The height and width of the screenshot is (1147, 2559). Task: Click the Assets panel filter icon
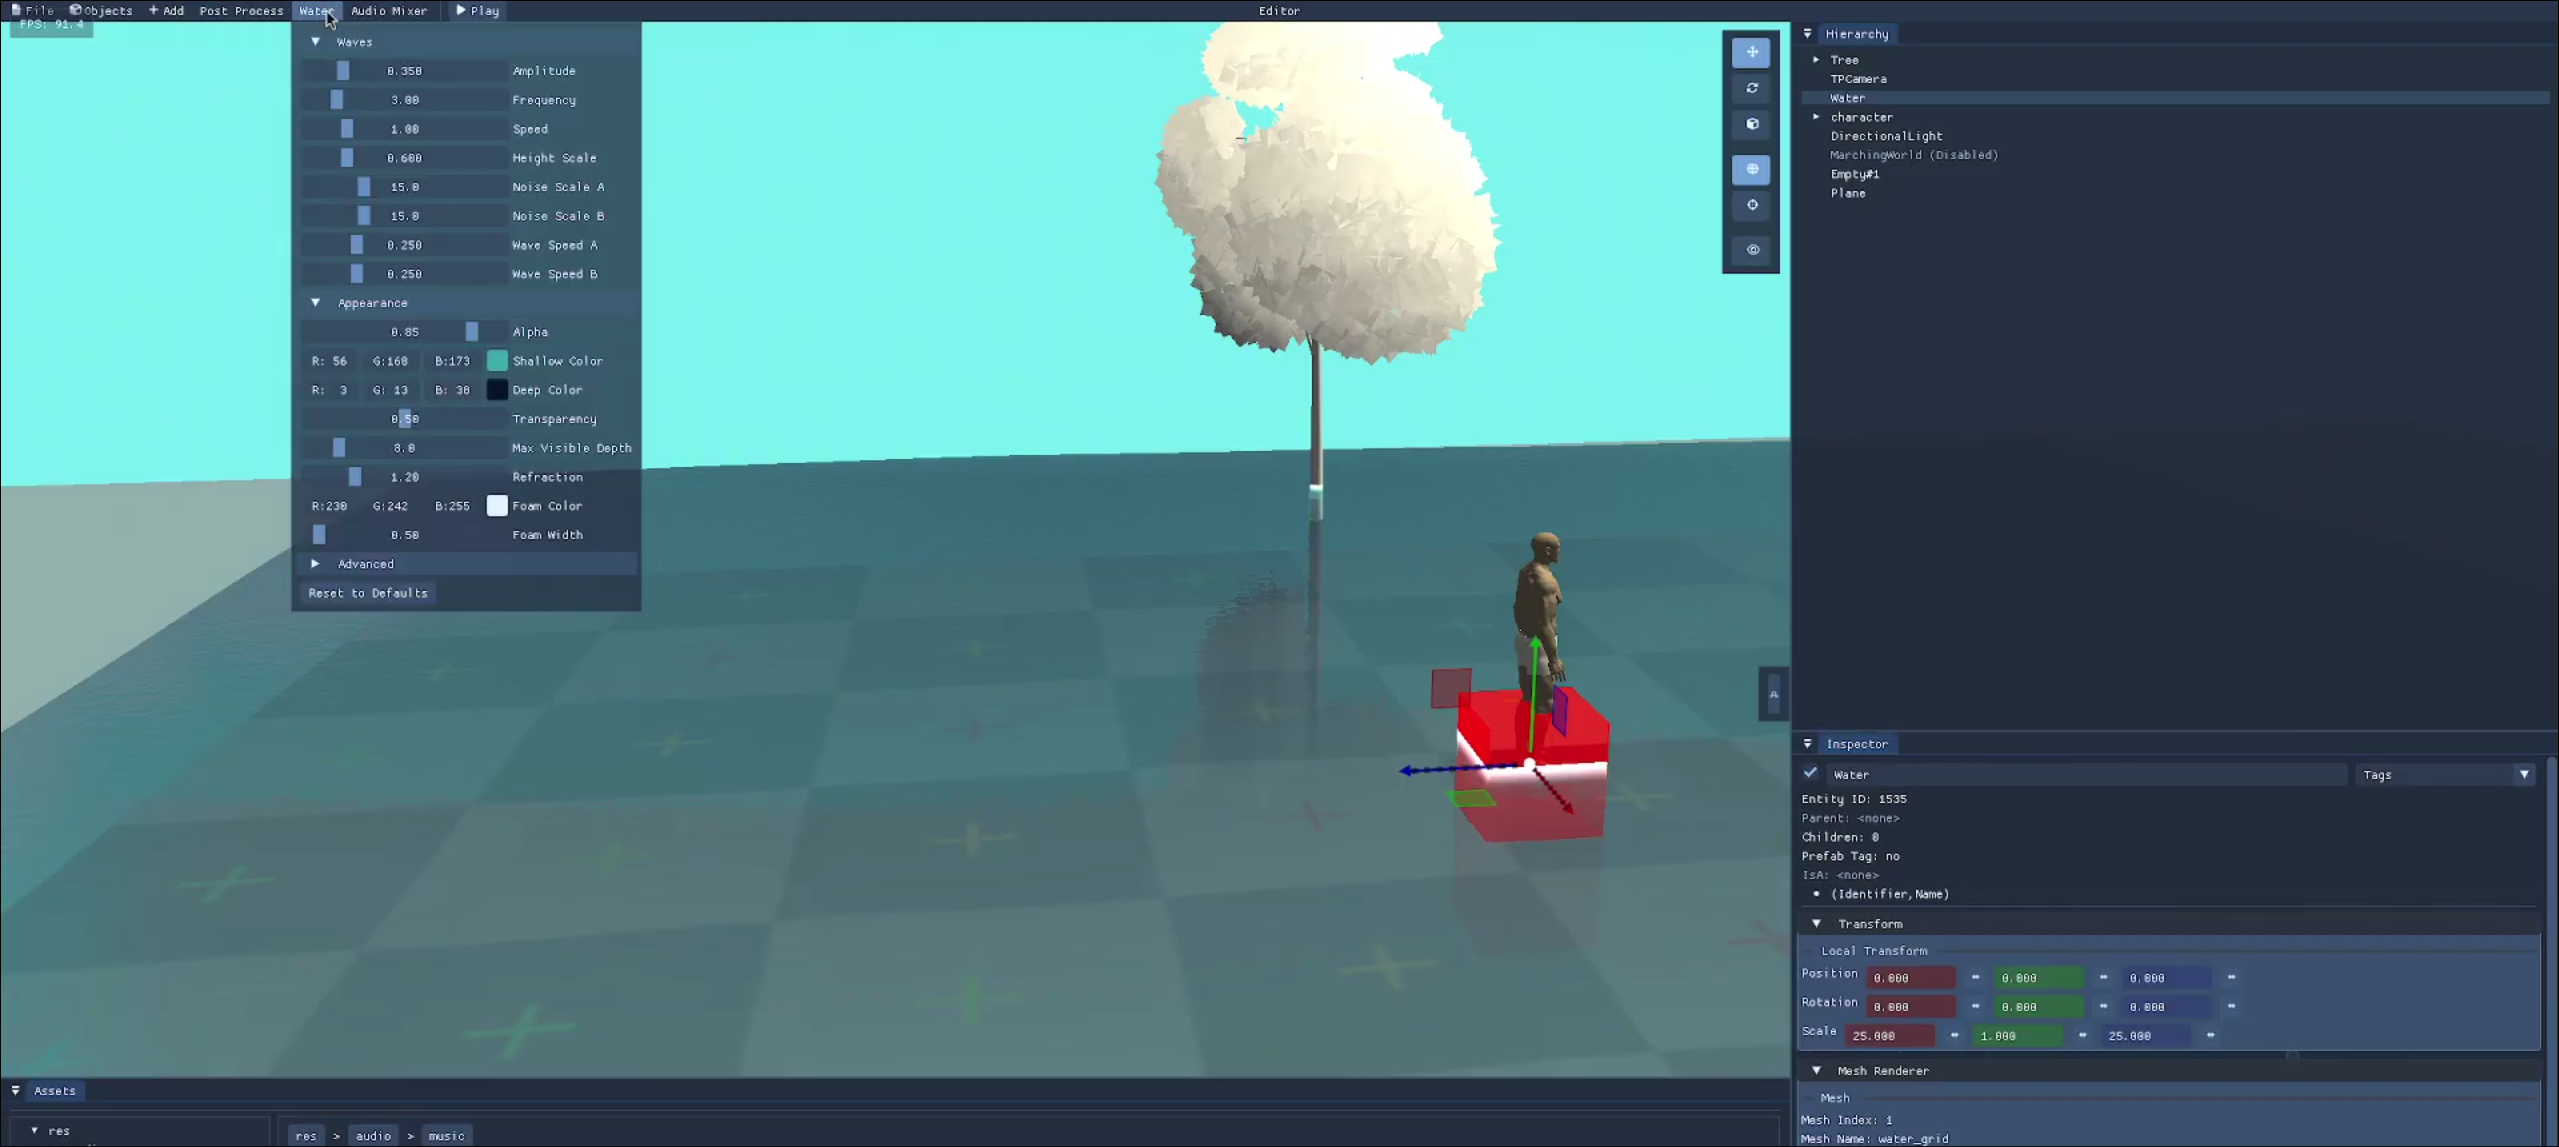pos(16,1091)
